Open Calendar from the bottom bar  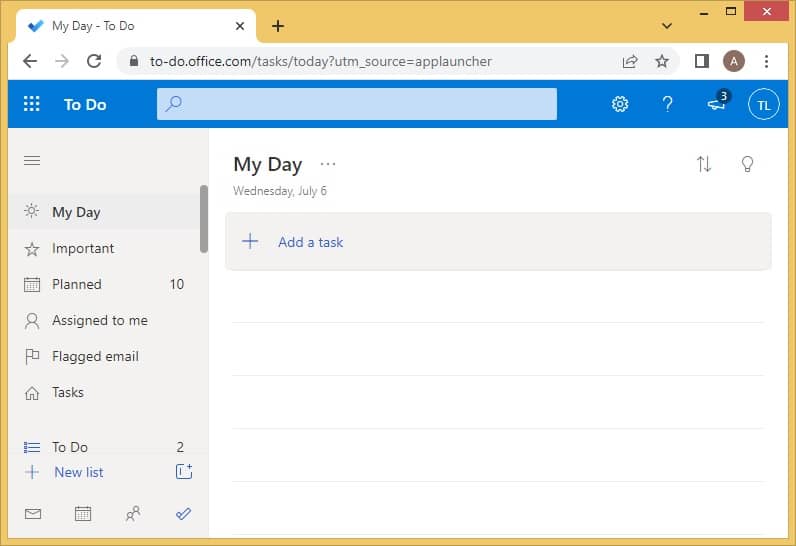[x=83, y=514]
